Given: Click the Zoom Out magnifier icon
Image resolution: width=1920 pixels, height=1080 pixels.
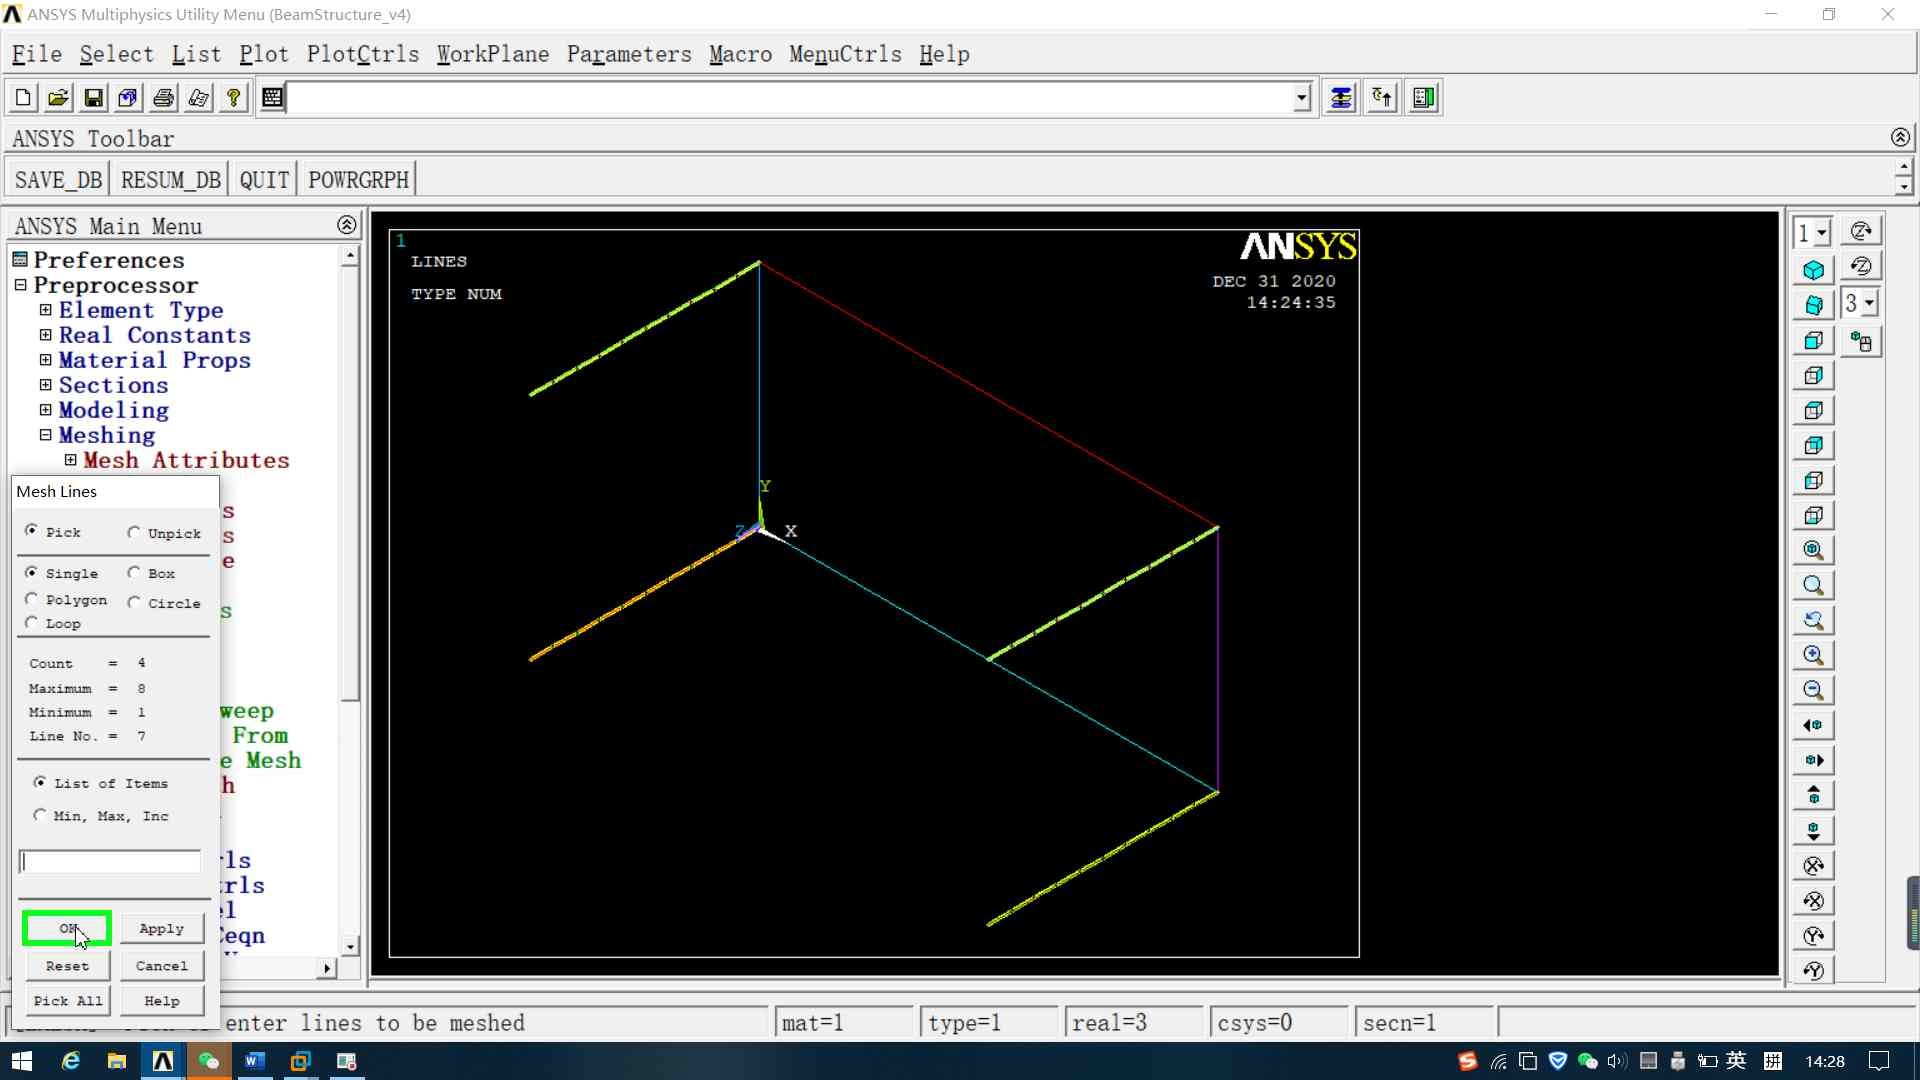Looking at the screenshot, I should (1813, 690).
